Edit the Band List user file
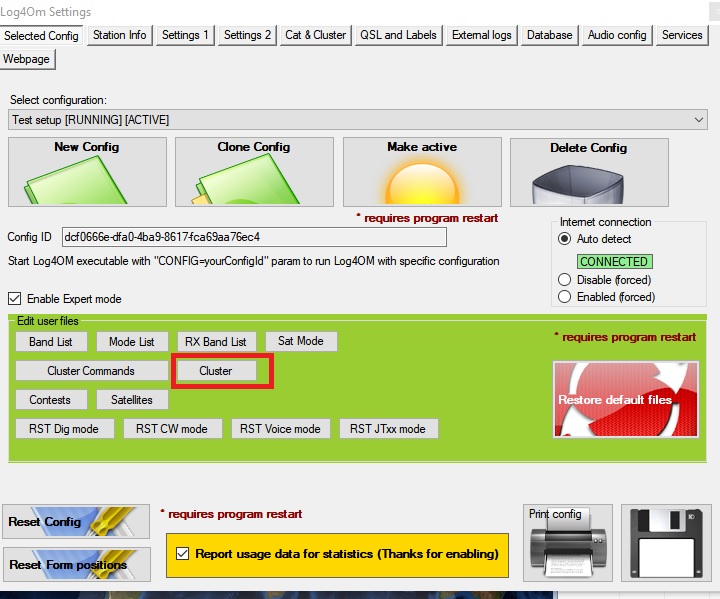Viewport: 720px width, 599px height. (x=51, y=341)
